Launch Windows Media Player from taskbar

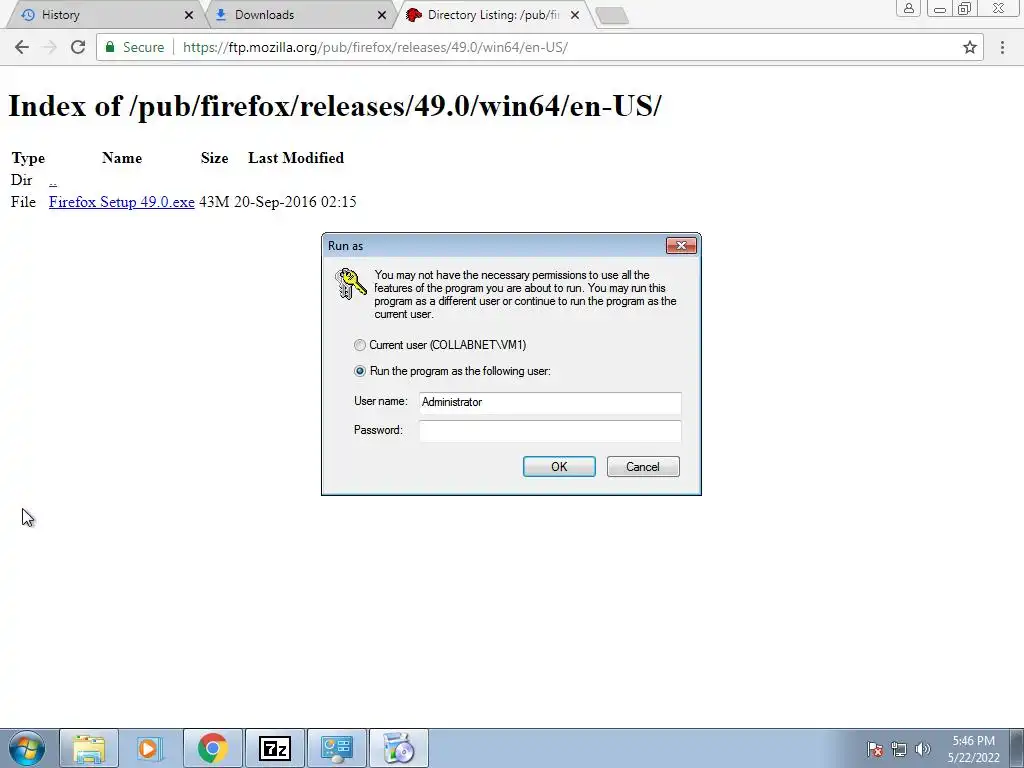point(149,748)
